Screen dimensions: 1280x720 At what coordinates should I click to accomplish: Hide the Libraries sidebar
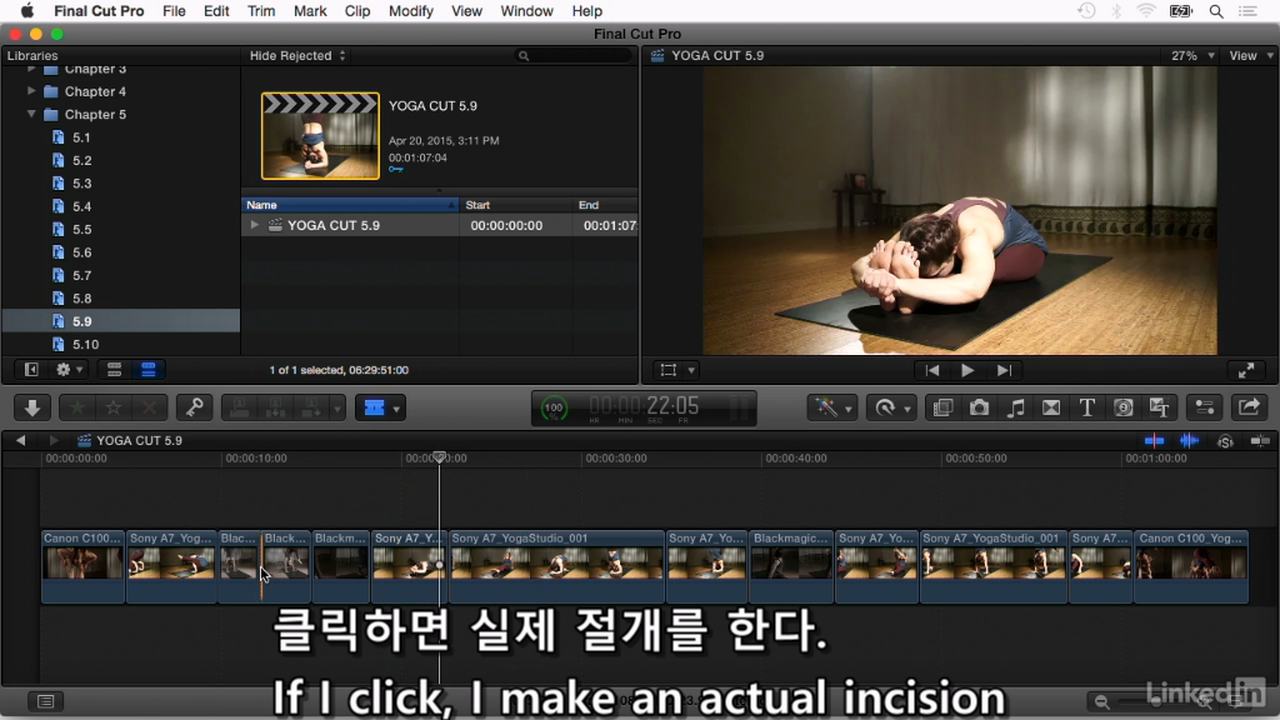click(31, 370)
